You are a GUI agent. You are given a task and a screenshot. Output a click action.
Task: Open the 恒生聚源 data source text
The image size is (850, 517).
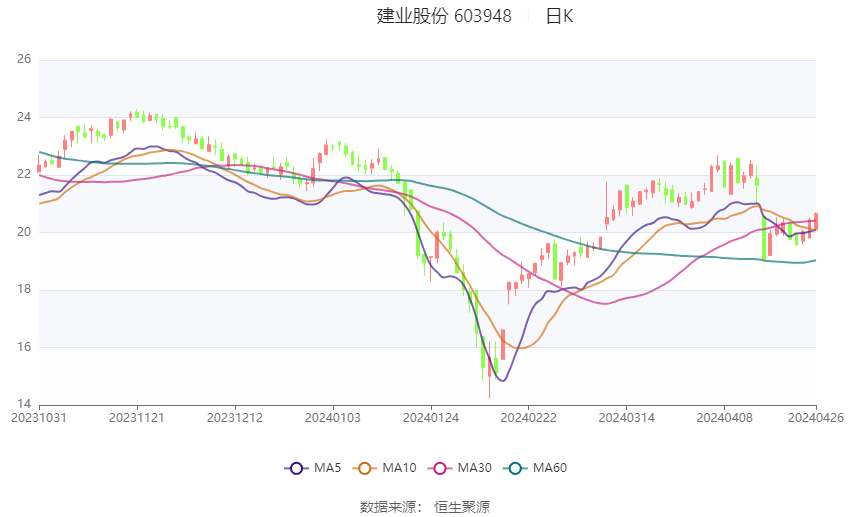click(x=462, y=507)
